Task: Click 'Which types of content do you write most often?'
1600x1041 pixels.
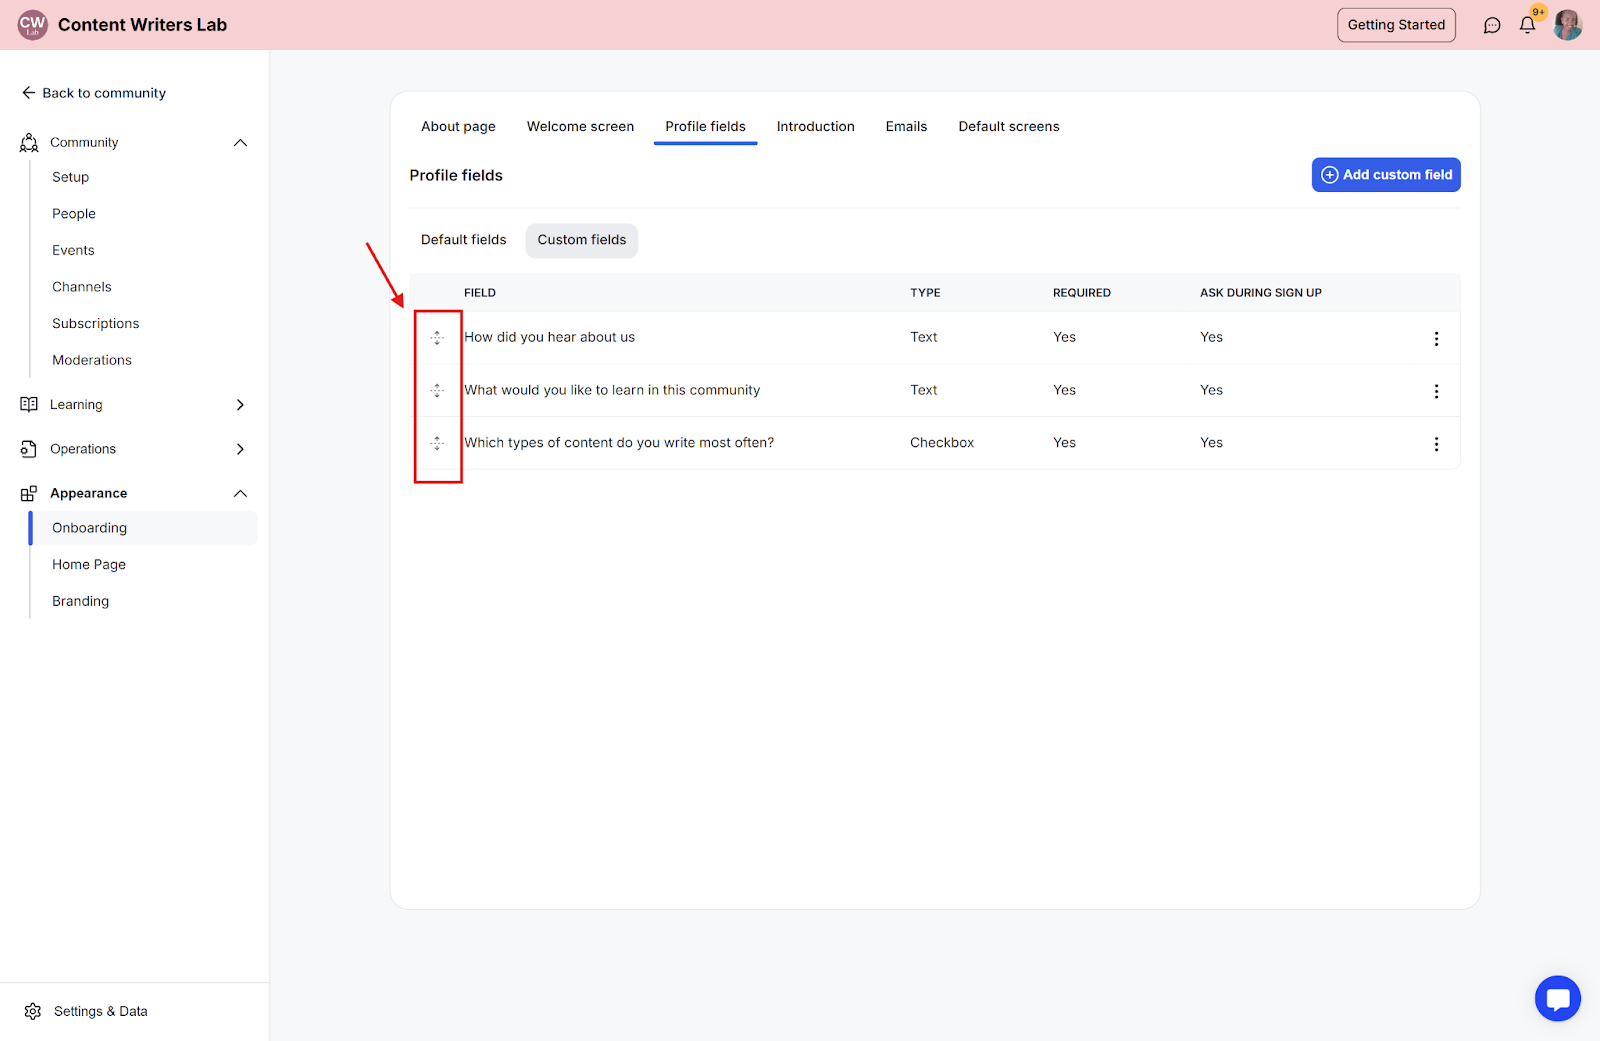Action: [619, 443]
